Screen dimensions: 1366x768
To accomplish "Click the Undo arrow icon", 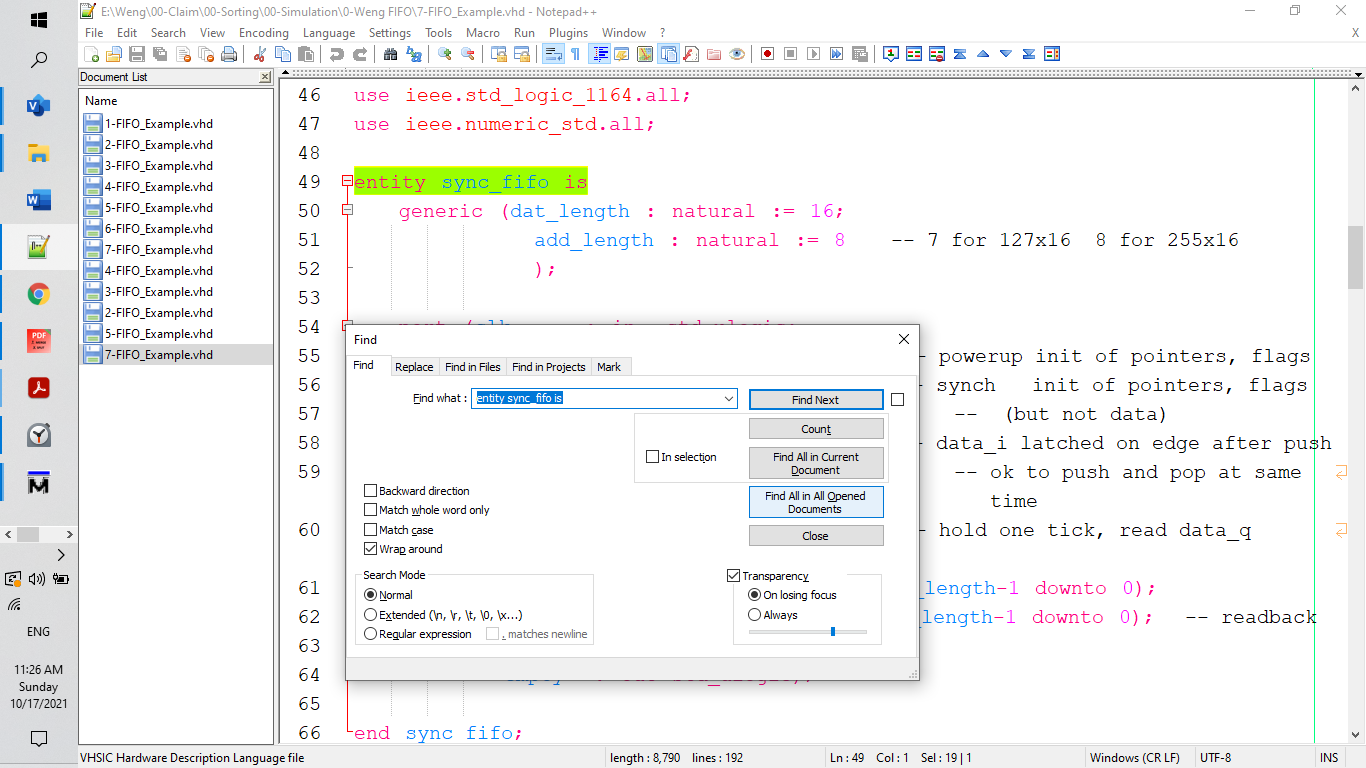I will pos(337,54).
